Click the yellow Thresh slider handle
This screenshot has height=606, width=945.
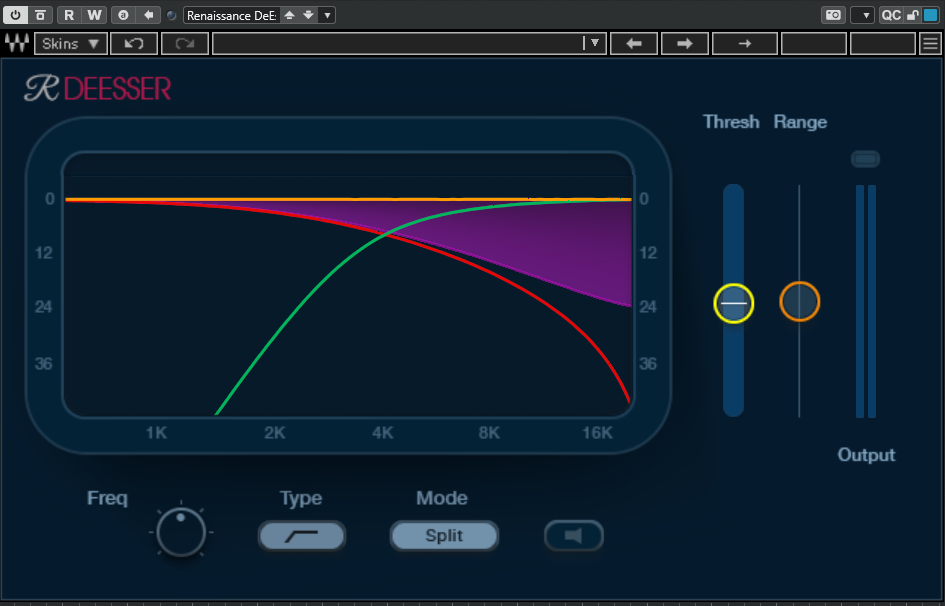coord(733,303)
